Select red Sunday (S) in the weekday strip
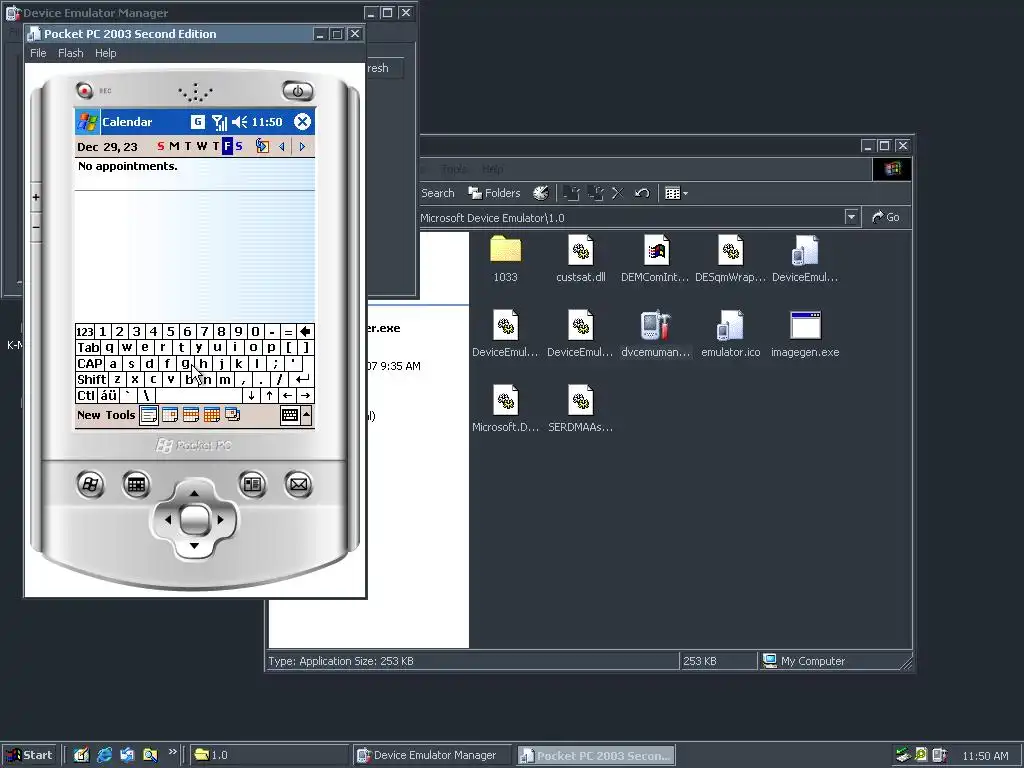Screen dimensions: 1024x768 pos(161,146)
